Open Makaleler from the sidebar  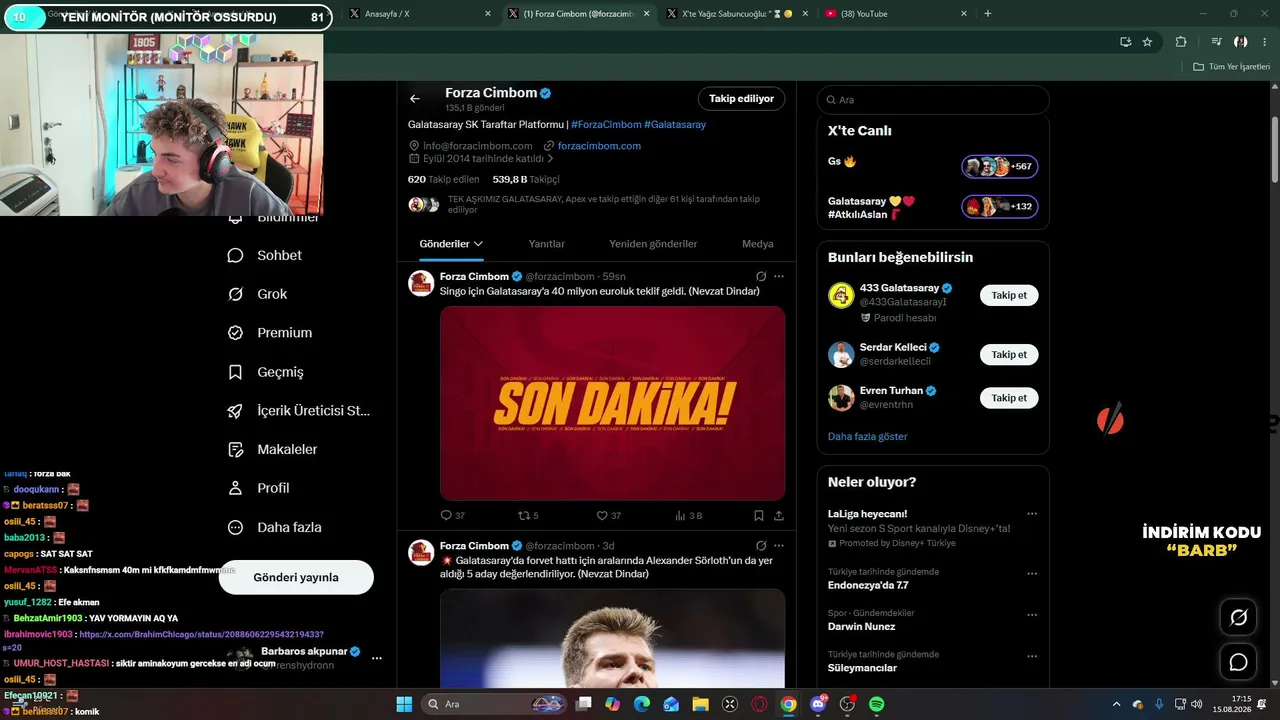(x=272, y=450)
